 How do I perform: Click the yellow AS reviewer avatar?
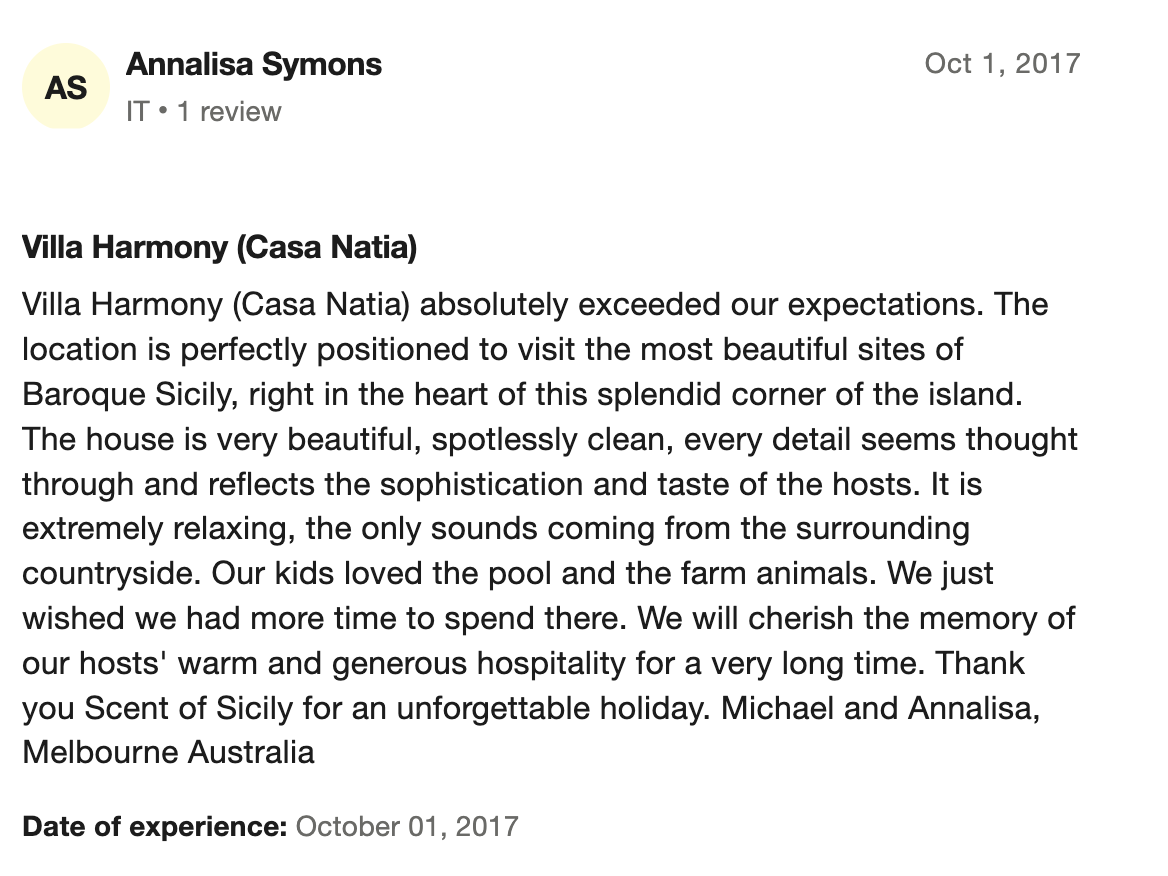click(x=66, y=87)
